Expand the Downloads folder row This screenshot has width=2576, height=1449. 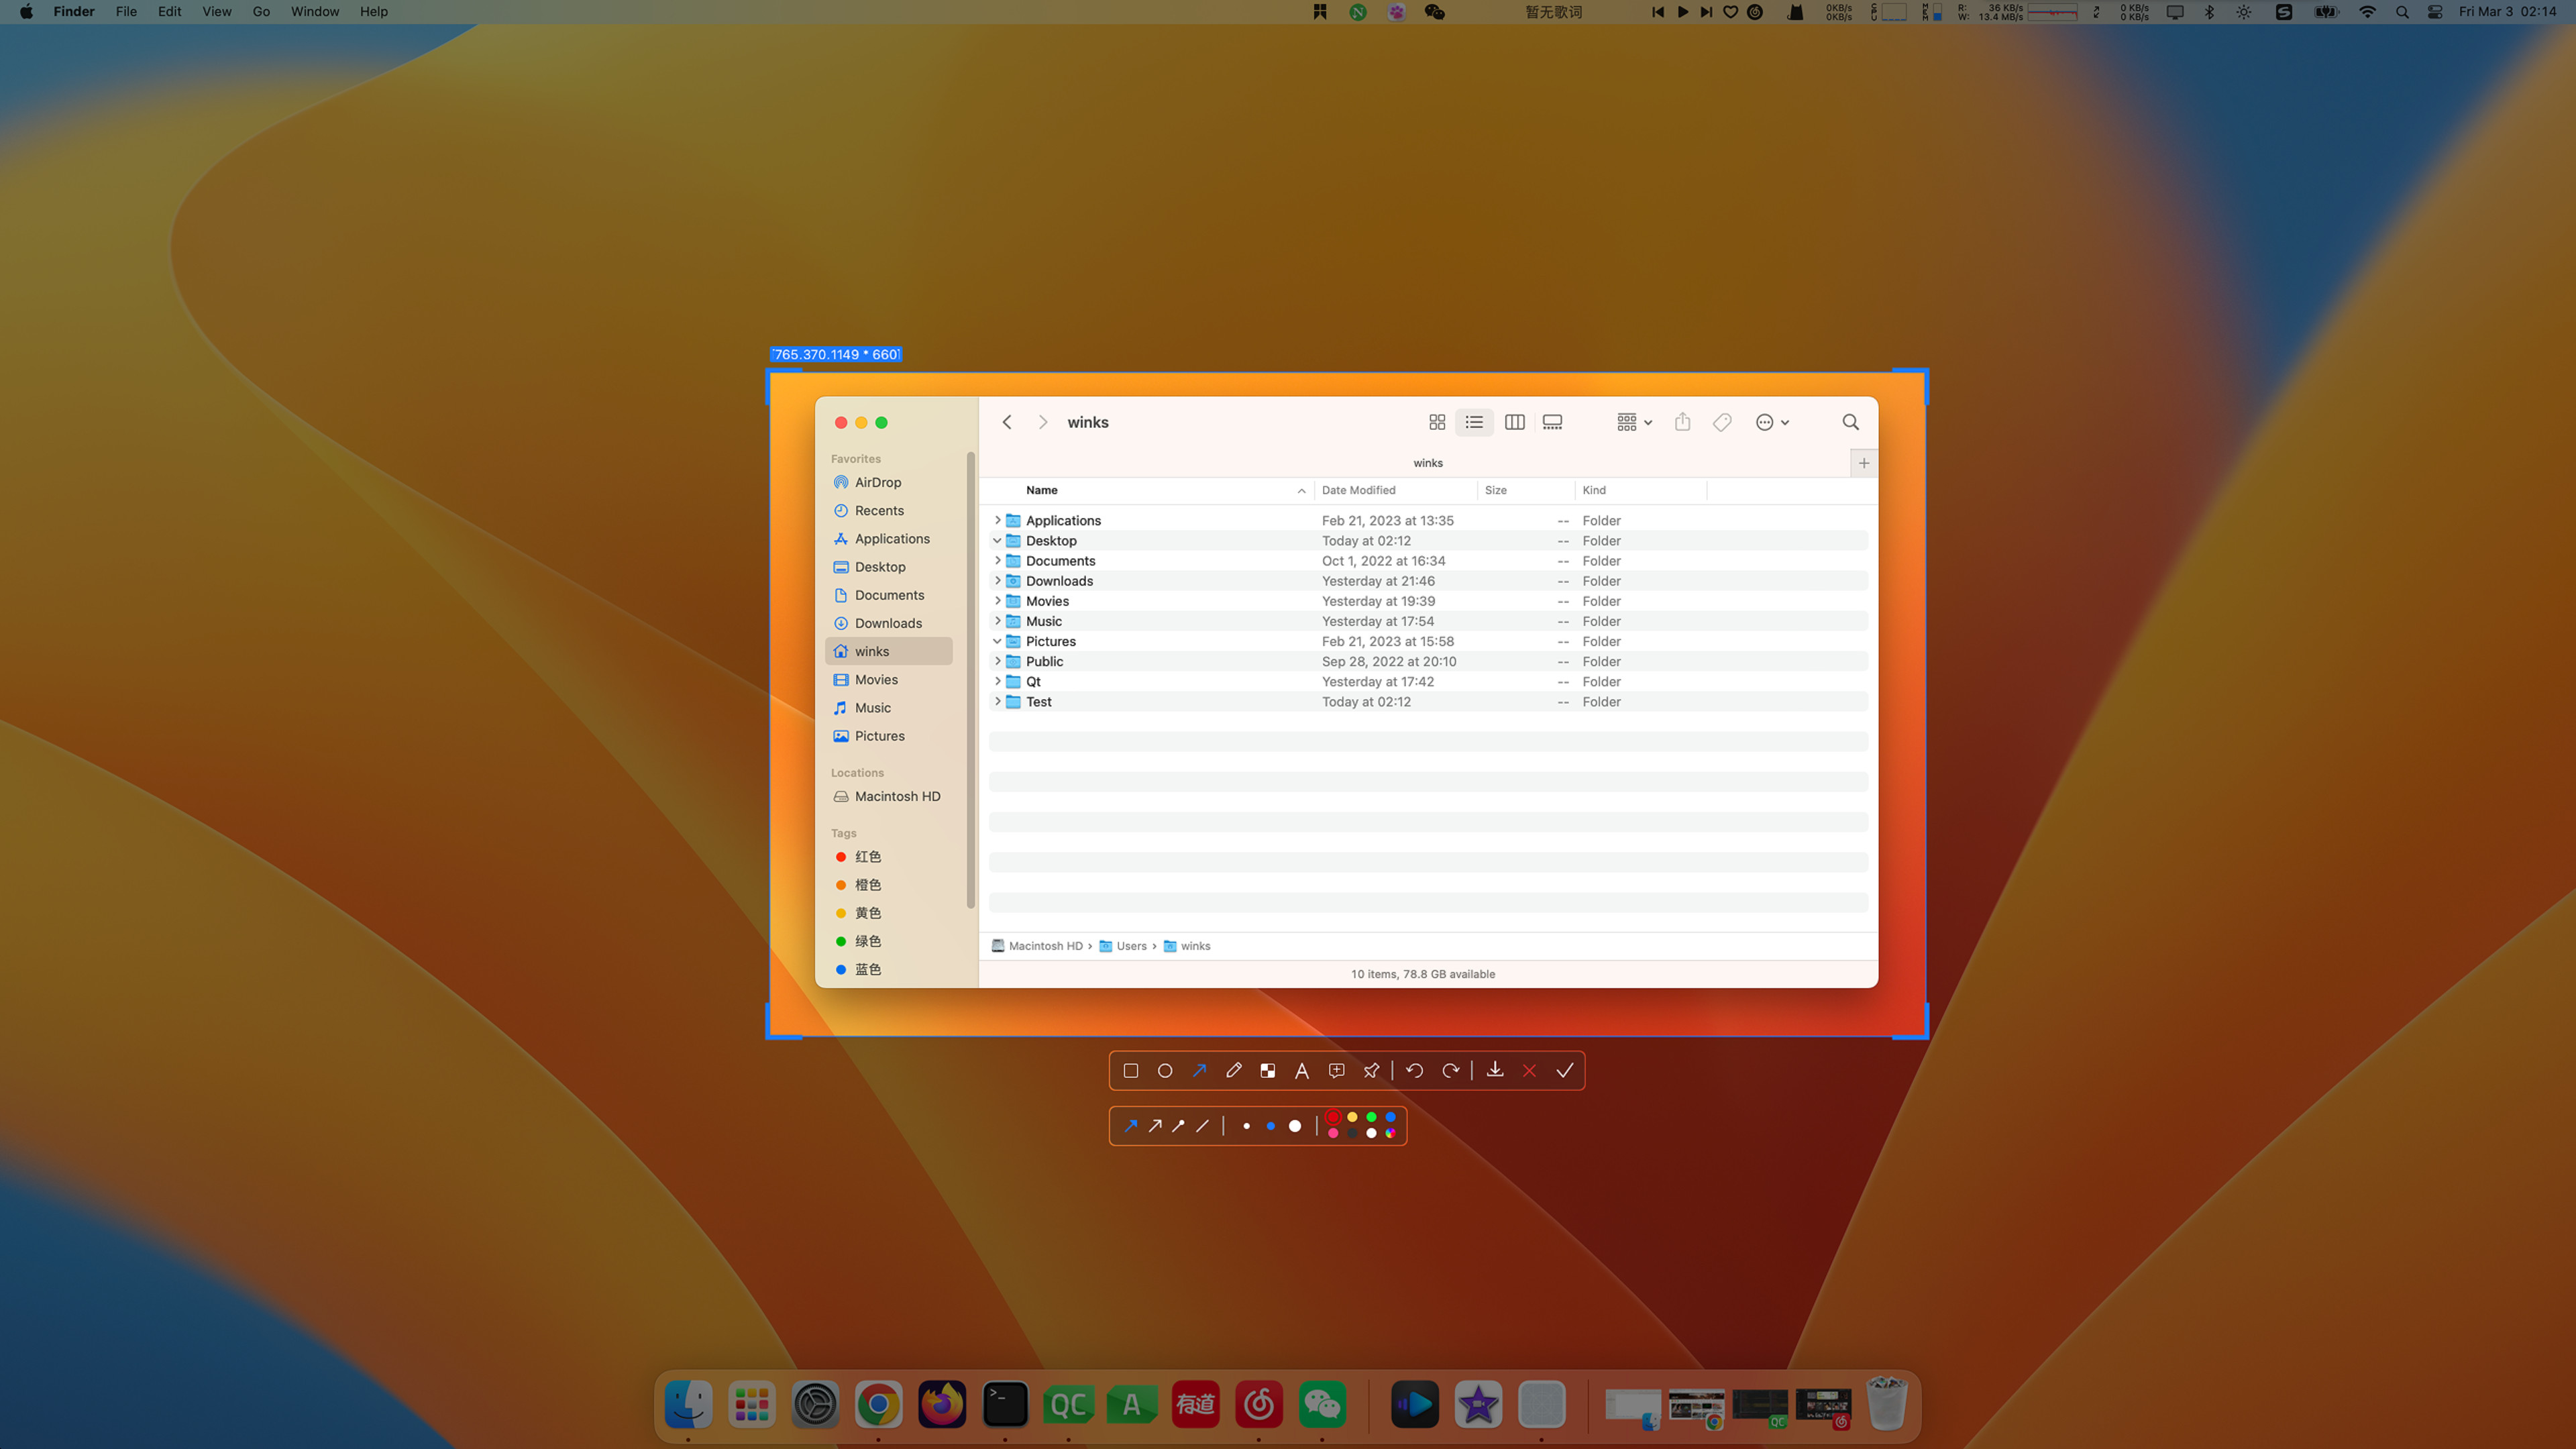997,580
